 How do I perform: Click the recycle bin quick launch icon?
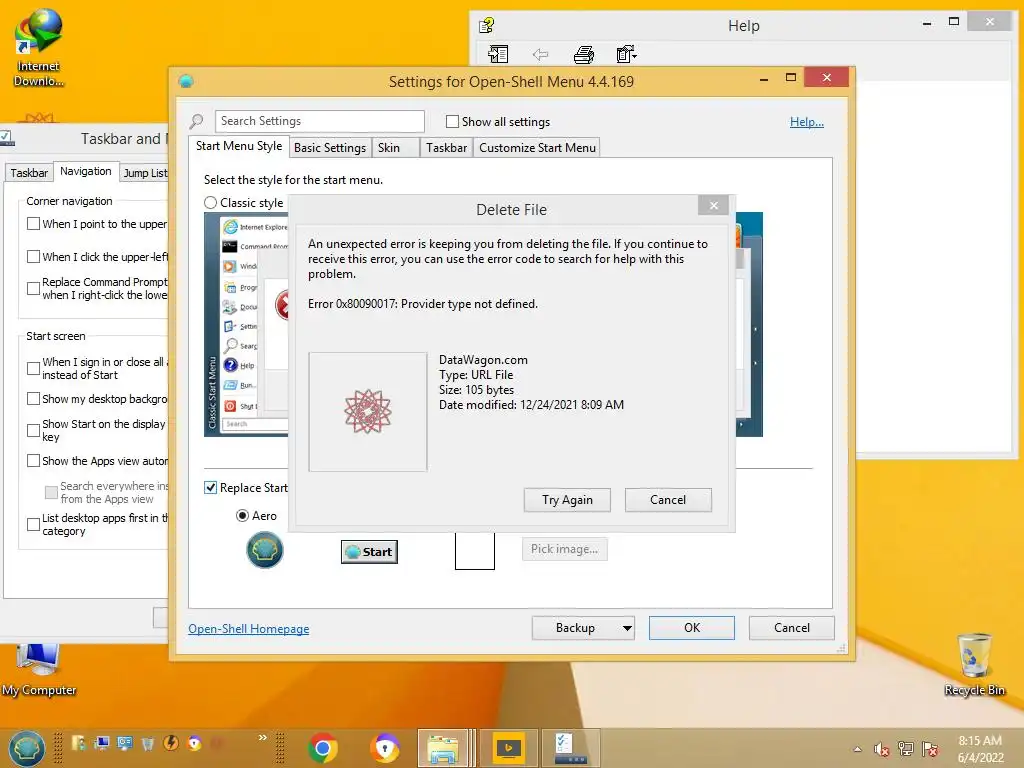(x=148, y=743)
